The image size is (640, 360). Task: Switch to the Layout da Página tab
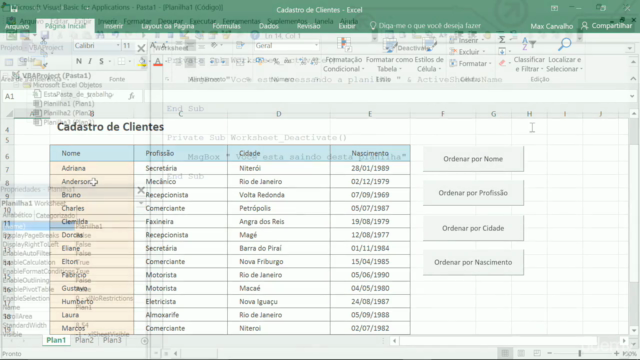click(167, 26)
